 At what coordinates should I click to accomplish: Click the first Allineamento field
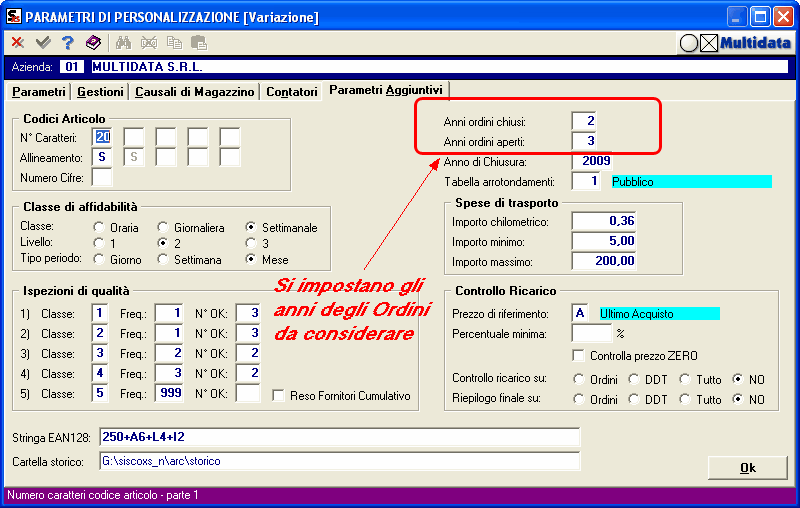click(x=102, y=157)
